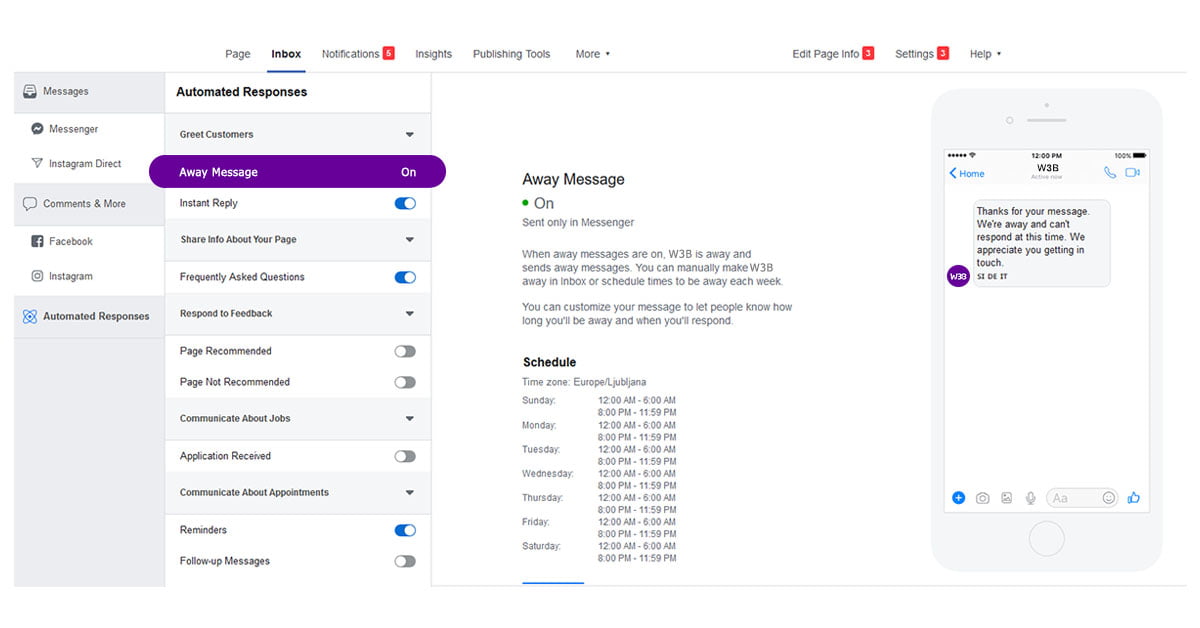The image size is (1200, 628).
Task: Click the thumbs up like icon
Action: click(x=1133, y=498)
